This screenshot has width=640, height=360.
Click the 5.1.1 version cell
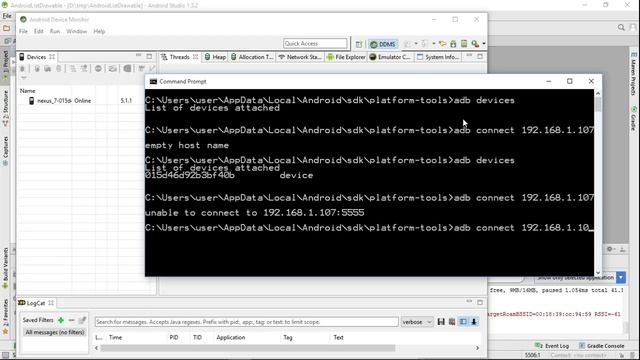point(126,100)
